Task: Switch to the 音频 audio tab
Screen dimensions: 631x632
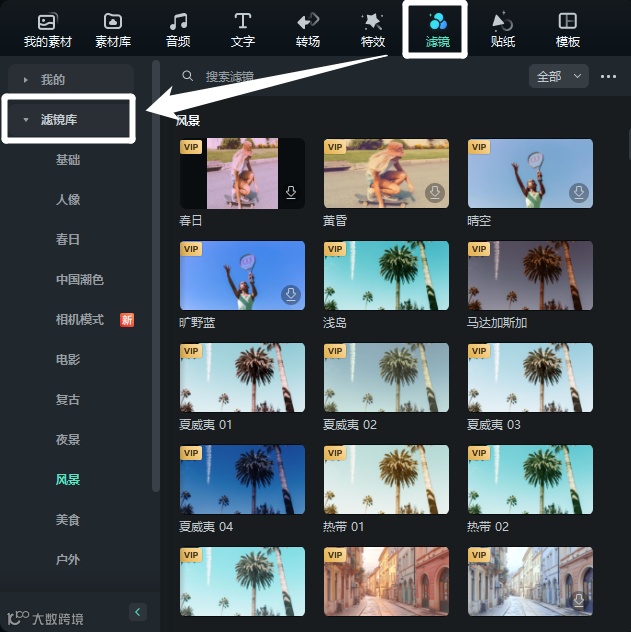Action: (x=178, y=31)
